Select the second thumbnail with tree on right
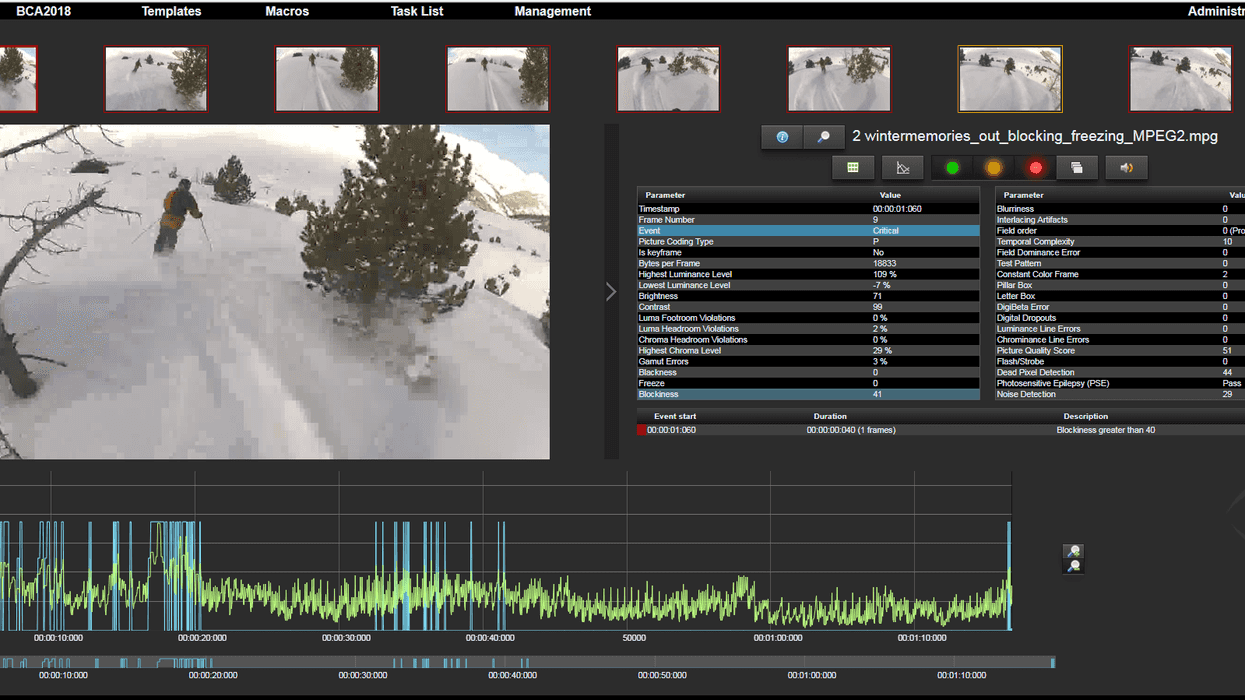The width and height of the screenshot is (1245, 700). pyautogui.click(x=157, y=79)
